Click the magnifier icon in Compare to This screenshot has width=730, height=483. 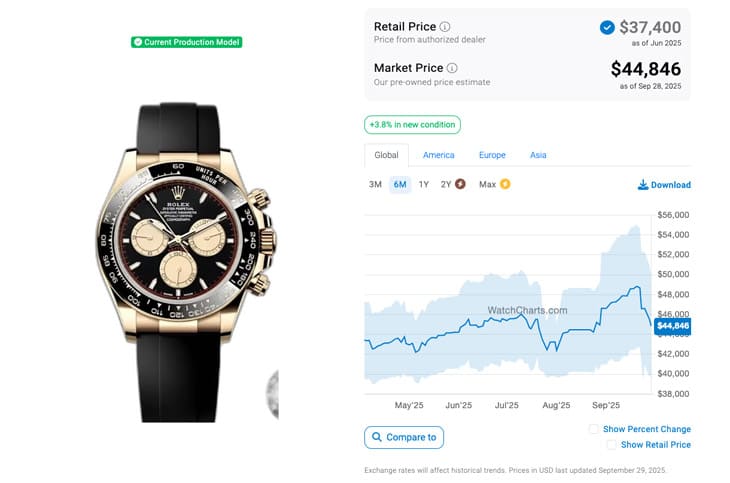[x=376, y=437]
